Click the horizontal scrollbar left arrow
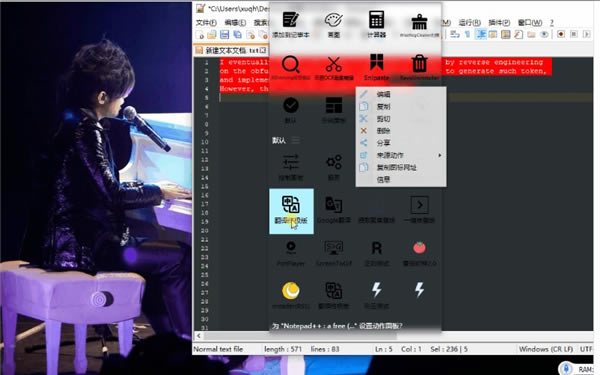 [x=199, y=336]
